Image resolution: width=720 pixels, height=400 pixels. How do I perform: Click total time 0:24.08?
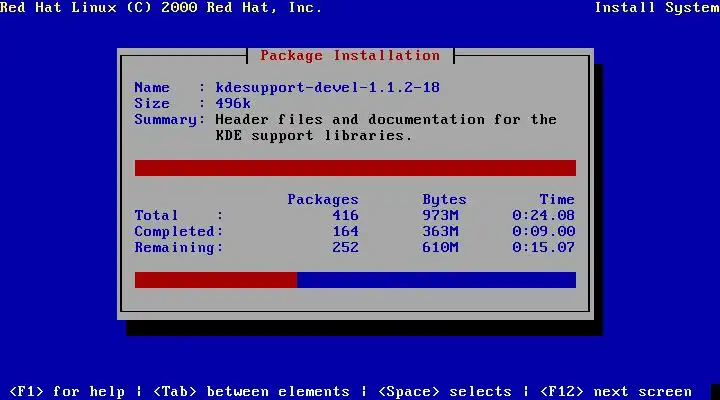[543, 215]
